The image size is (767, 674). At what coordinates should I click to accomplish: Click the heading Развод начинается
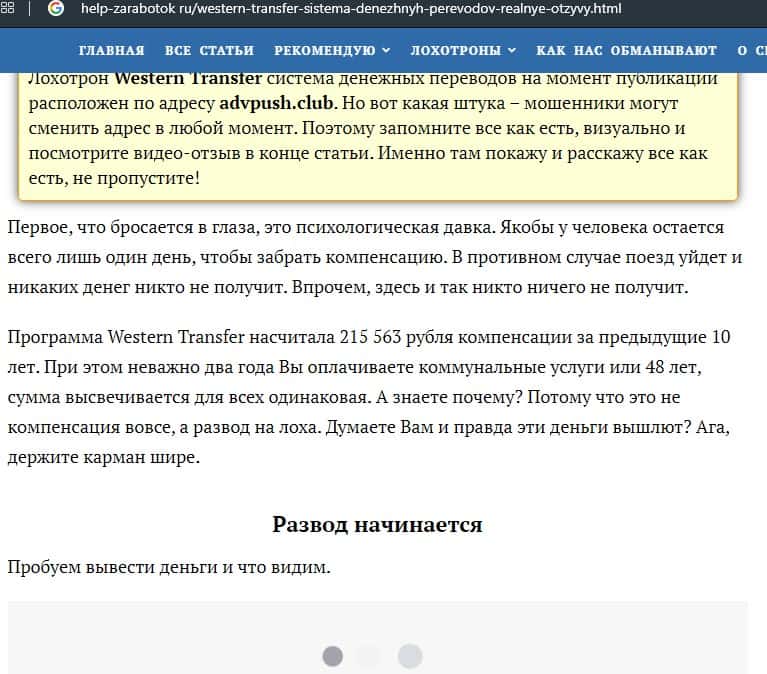[x=377, y=524]
